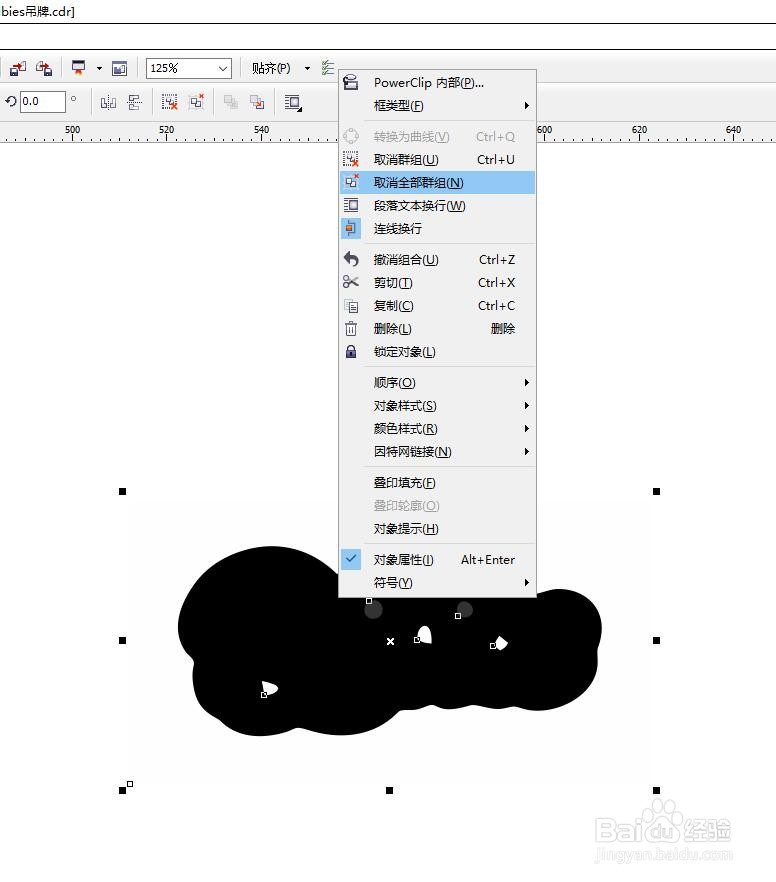This screenshot has width=776, height=882.
Task: Click the selection center X marker
Action: 390,641
